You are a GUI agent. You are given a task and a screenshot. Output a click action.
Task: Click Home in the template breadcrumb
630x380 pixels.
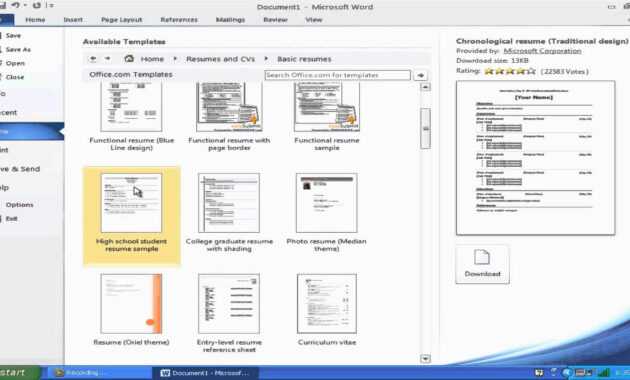click(152, 59)
